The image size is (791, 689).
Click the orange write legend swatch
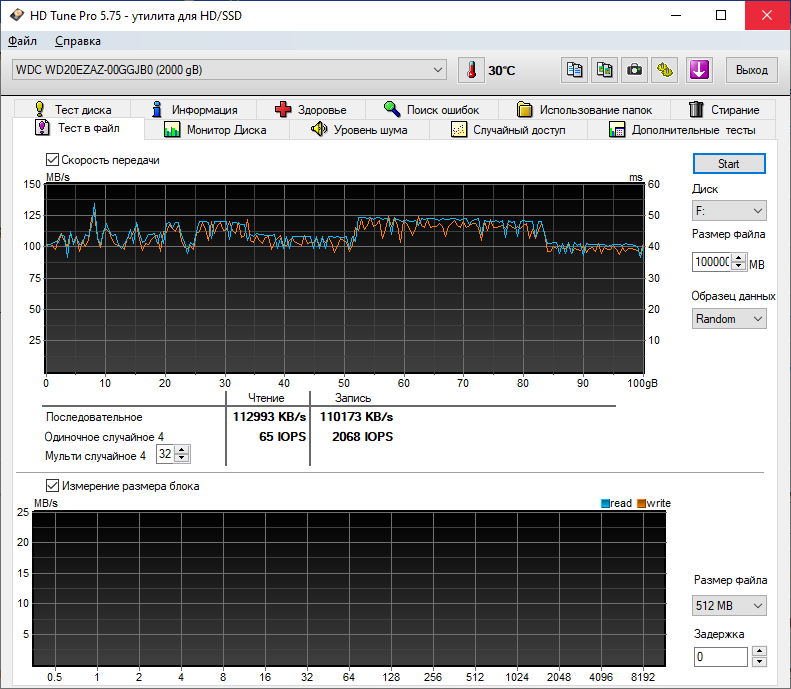642,503
